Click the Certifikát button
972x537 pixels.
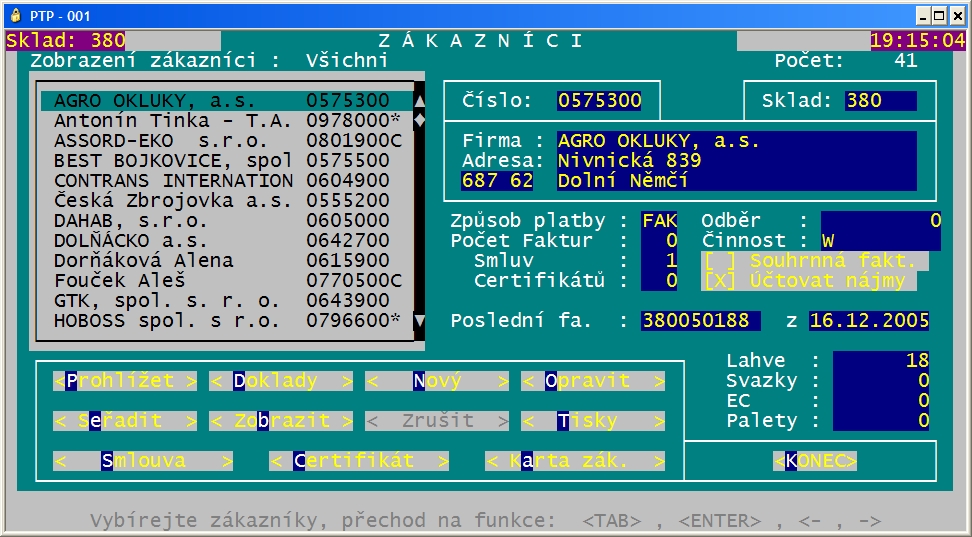click(359, 461)
